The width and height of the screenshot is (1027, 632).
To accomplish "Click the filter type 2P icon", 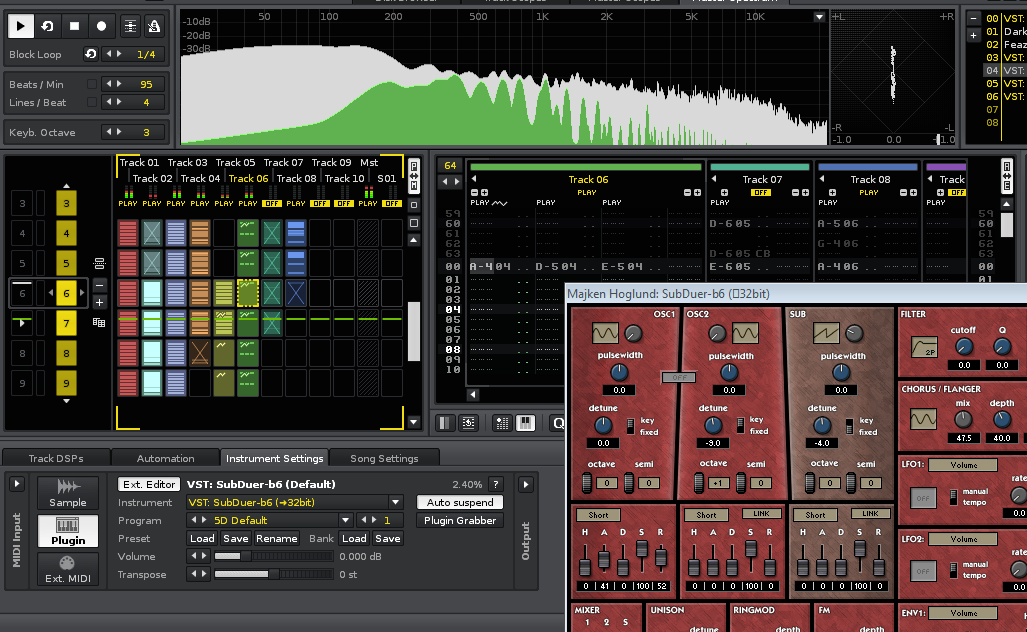I will coord(924,347).
